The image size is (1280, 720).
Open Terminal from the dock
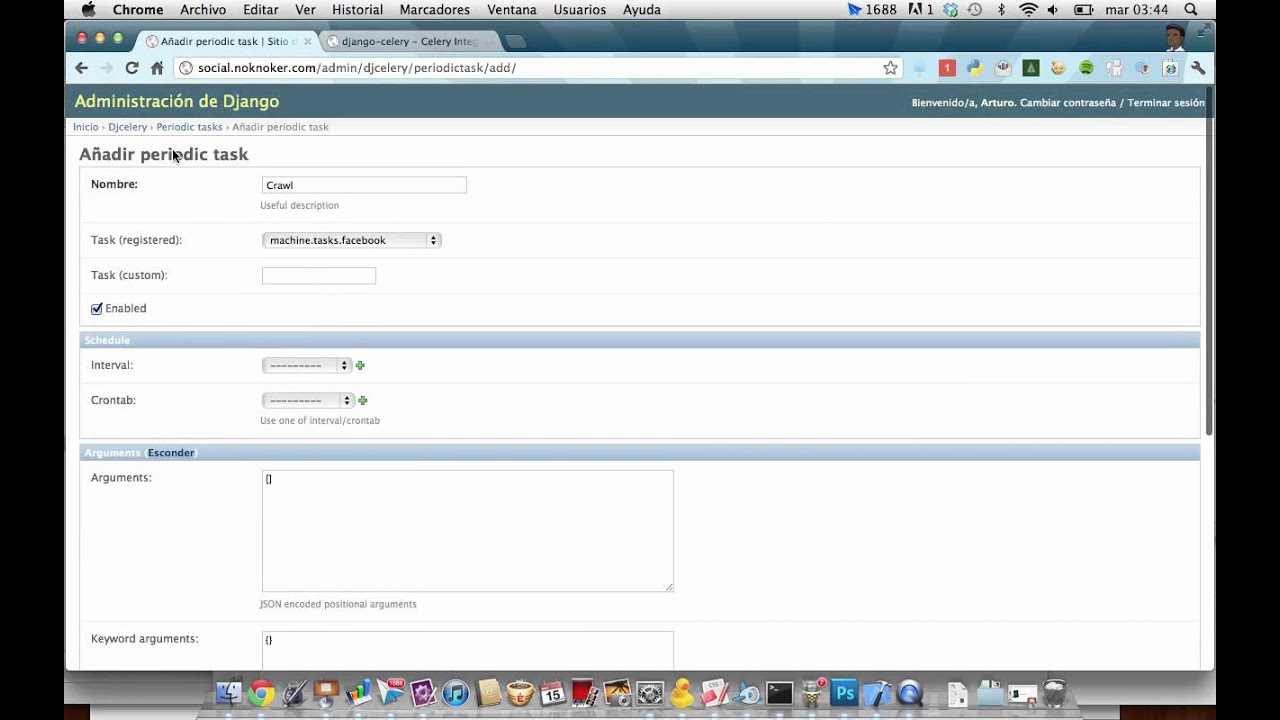tap(779, 693)
